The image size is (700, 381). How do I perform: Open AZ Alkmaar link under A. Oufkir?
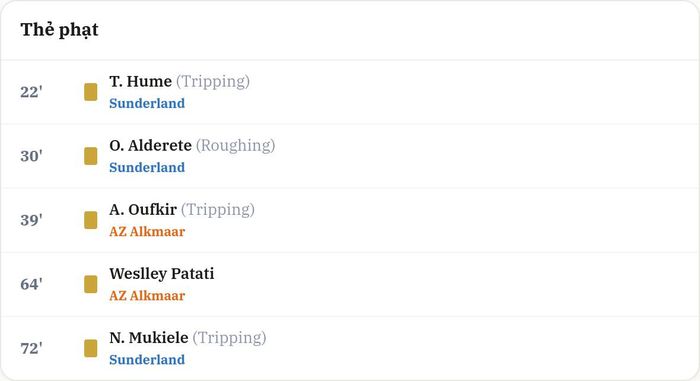pos(147,231)
